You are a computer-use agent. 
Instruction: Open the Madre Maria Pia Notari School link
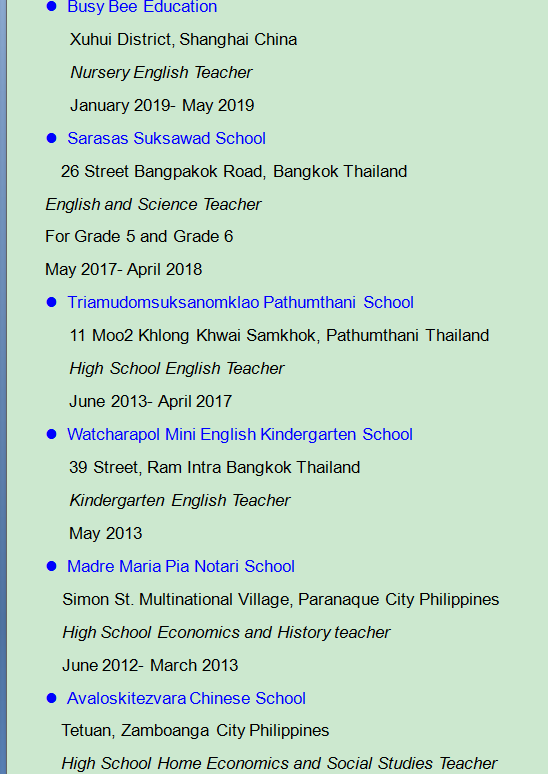coord(181,566)
